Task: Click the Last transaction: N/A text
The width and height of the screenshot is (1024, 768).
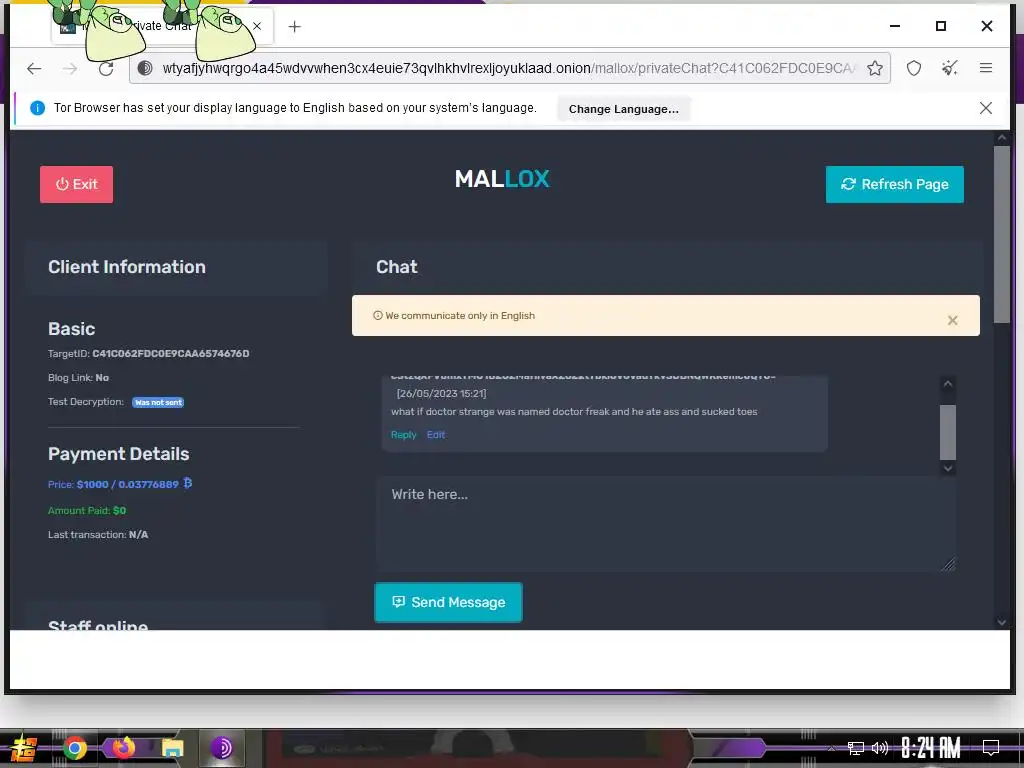Action: click(98, 535)
